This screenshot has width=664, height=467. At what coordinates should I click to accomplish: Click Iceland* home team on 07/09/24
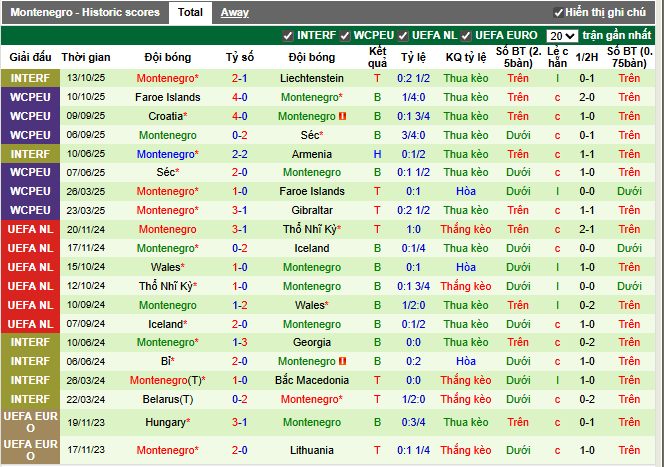[x=168, y=324]
